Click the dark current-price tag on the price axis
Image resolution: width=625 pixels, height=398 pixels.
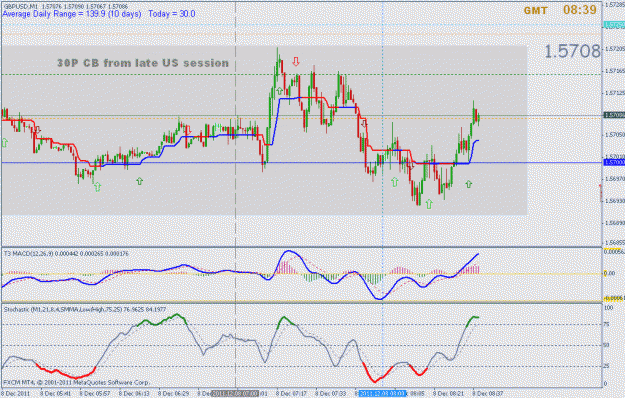[x=614, y=115]
